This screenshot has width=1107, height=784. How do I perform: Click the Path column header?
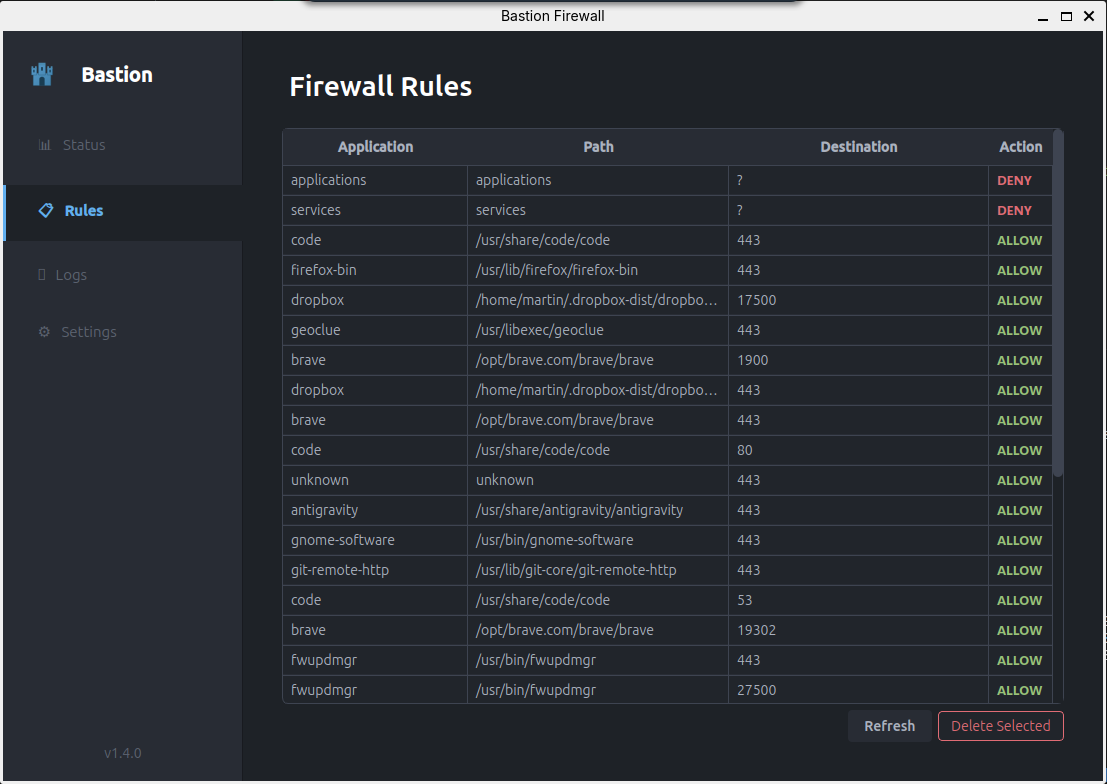[598, 147]
